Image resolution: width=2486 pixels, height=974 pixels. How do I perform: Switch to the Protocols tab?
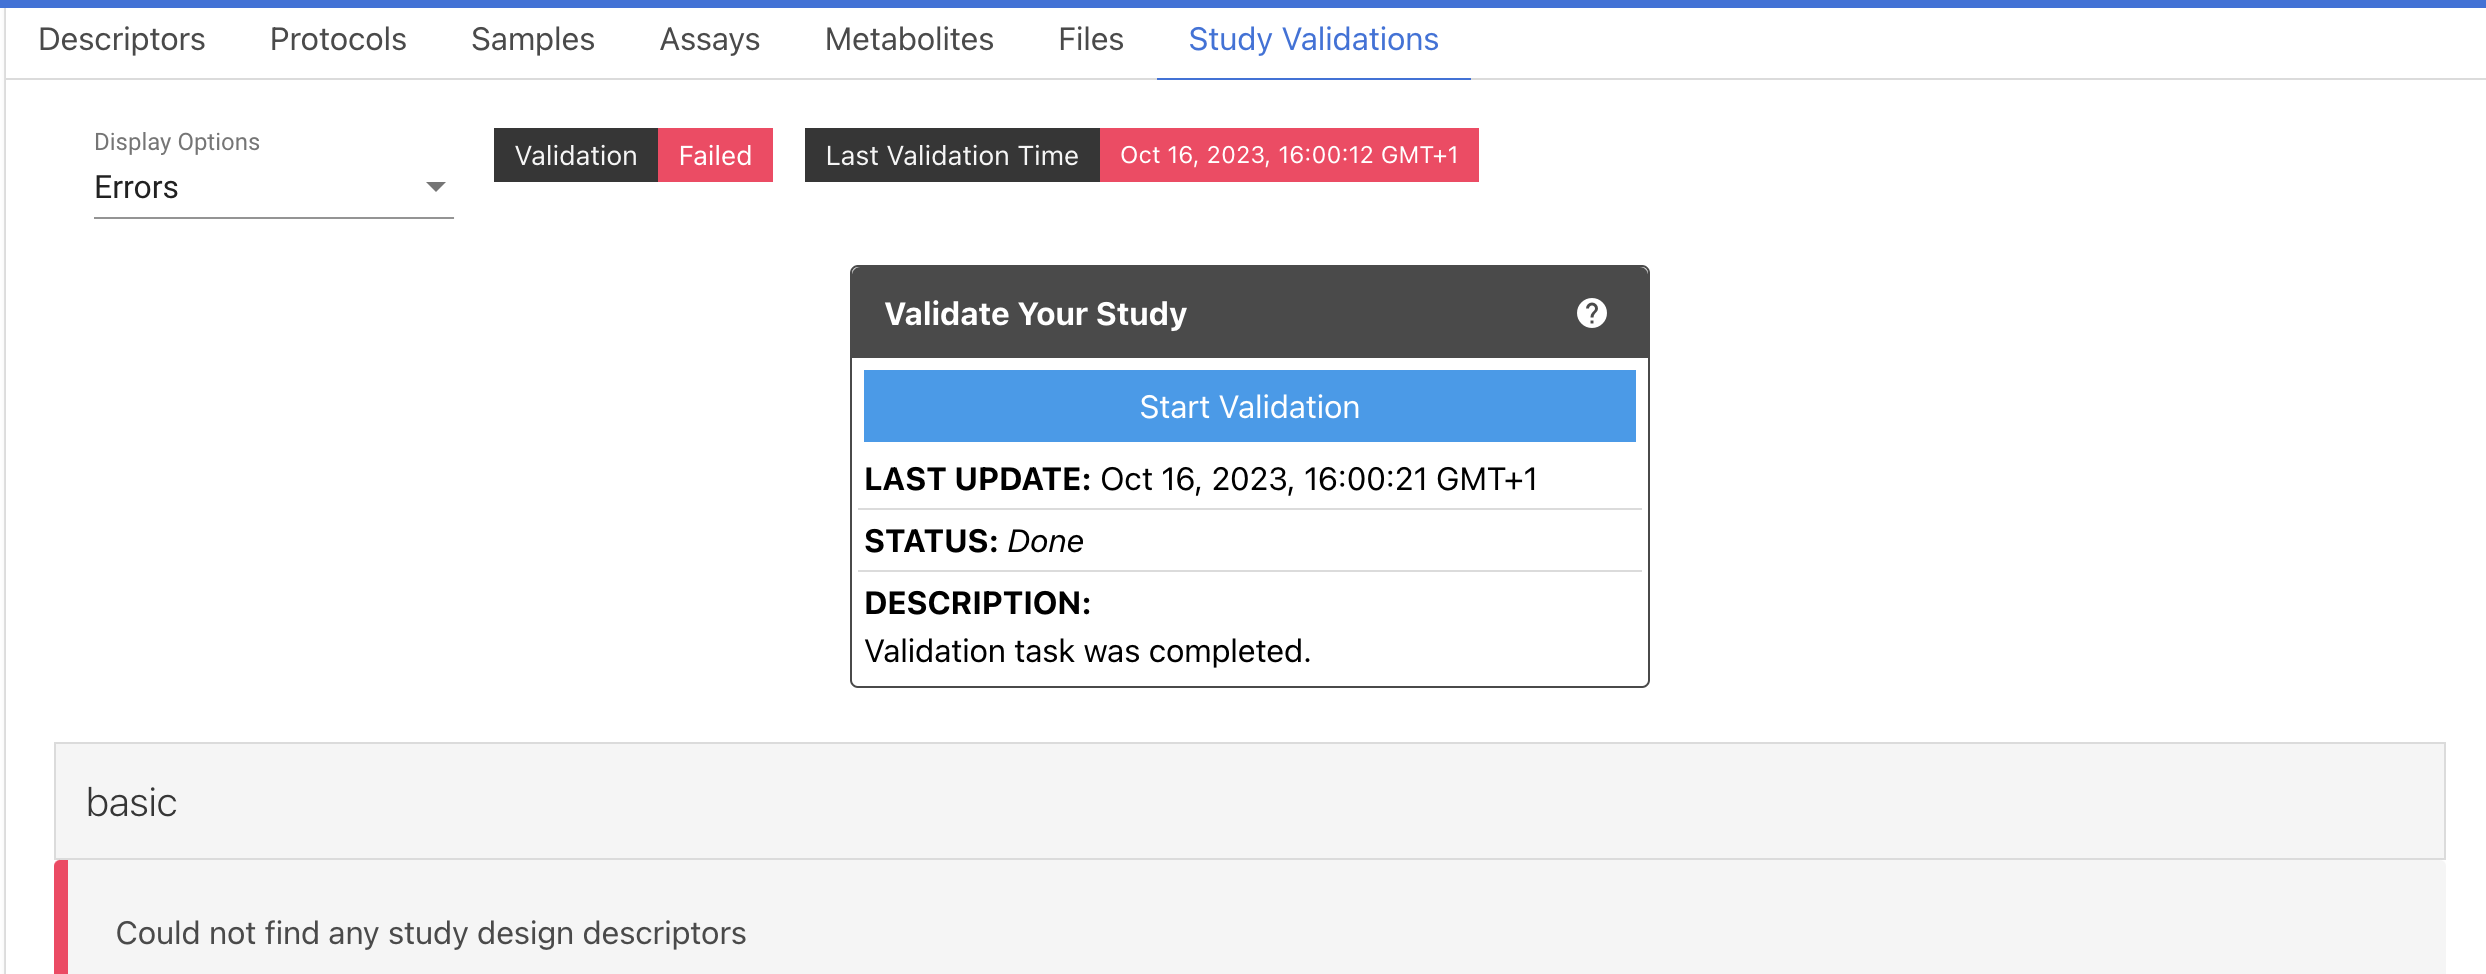[338, 40]
